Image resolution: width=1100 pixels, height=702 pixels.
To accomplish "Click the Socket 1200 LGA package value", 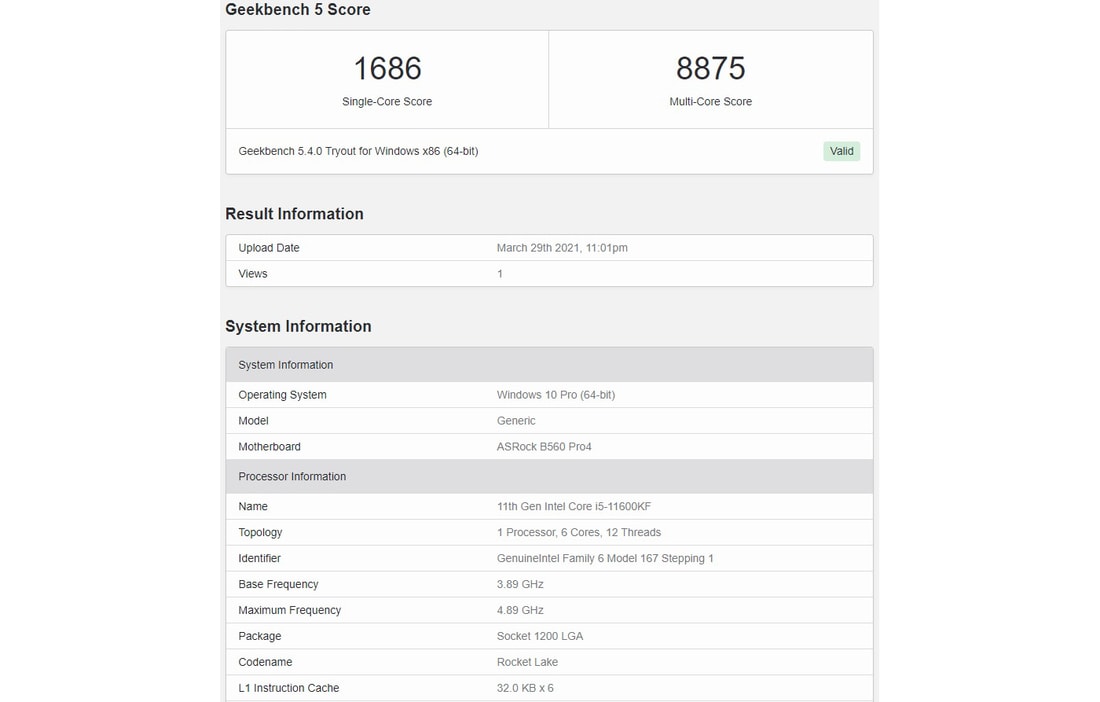I will 540,637.
